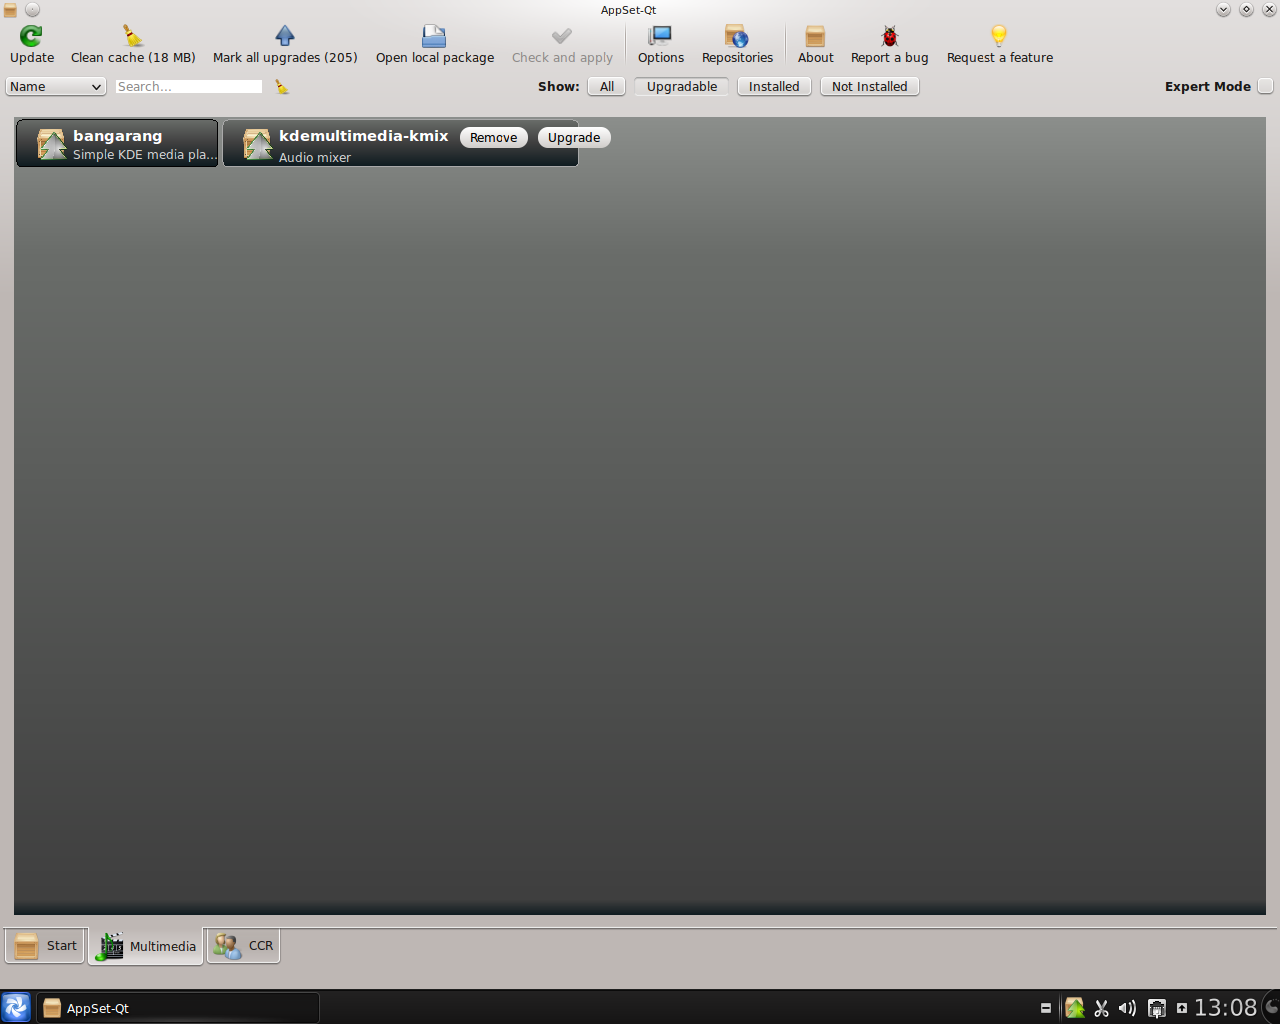Mark all 205 upgrades

pyautogui.click(x=285, y=46)
